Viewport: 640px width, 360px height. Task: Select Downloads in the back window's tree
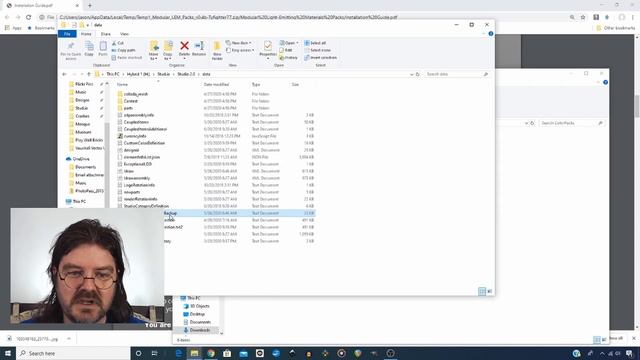(197, 330)
